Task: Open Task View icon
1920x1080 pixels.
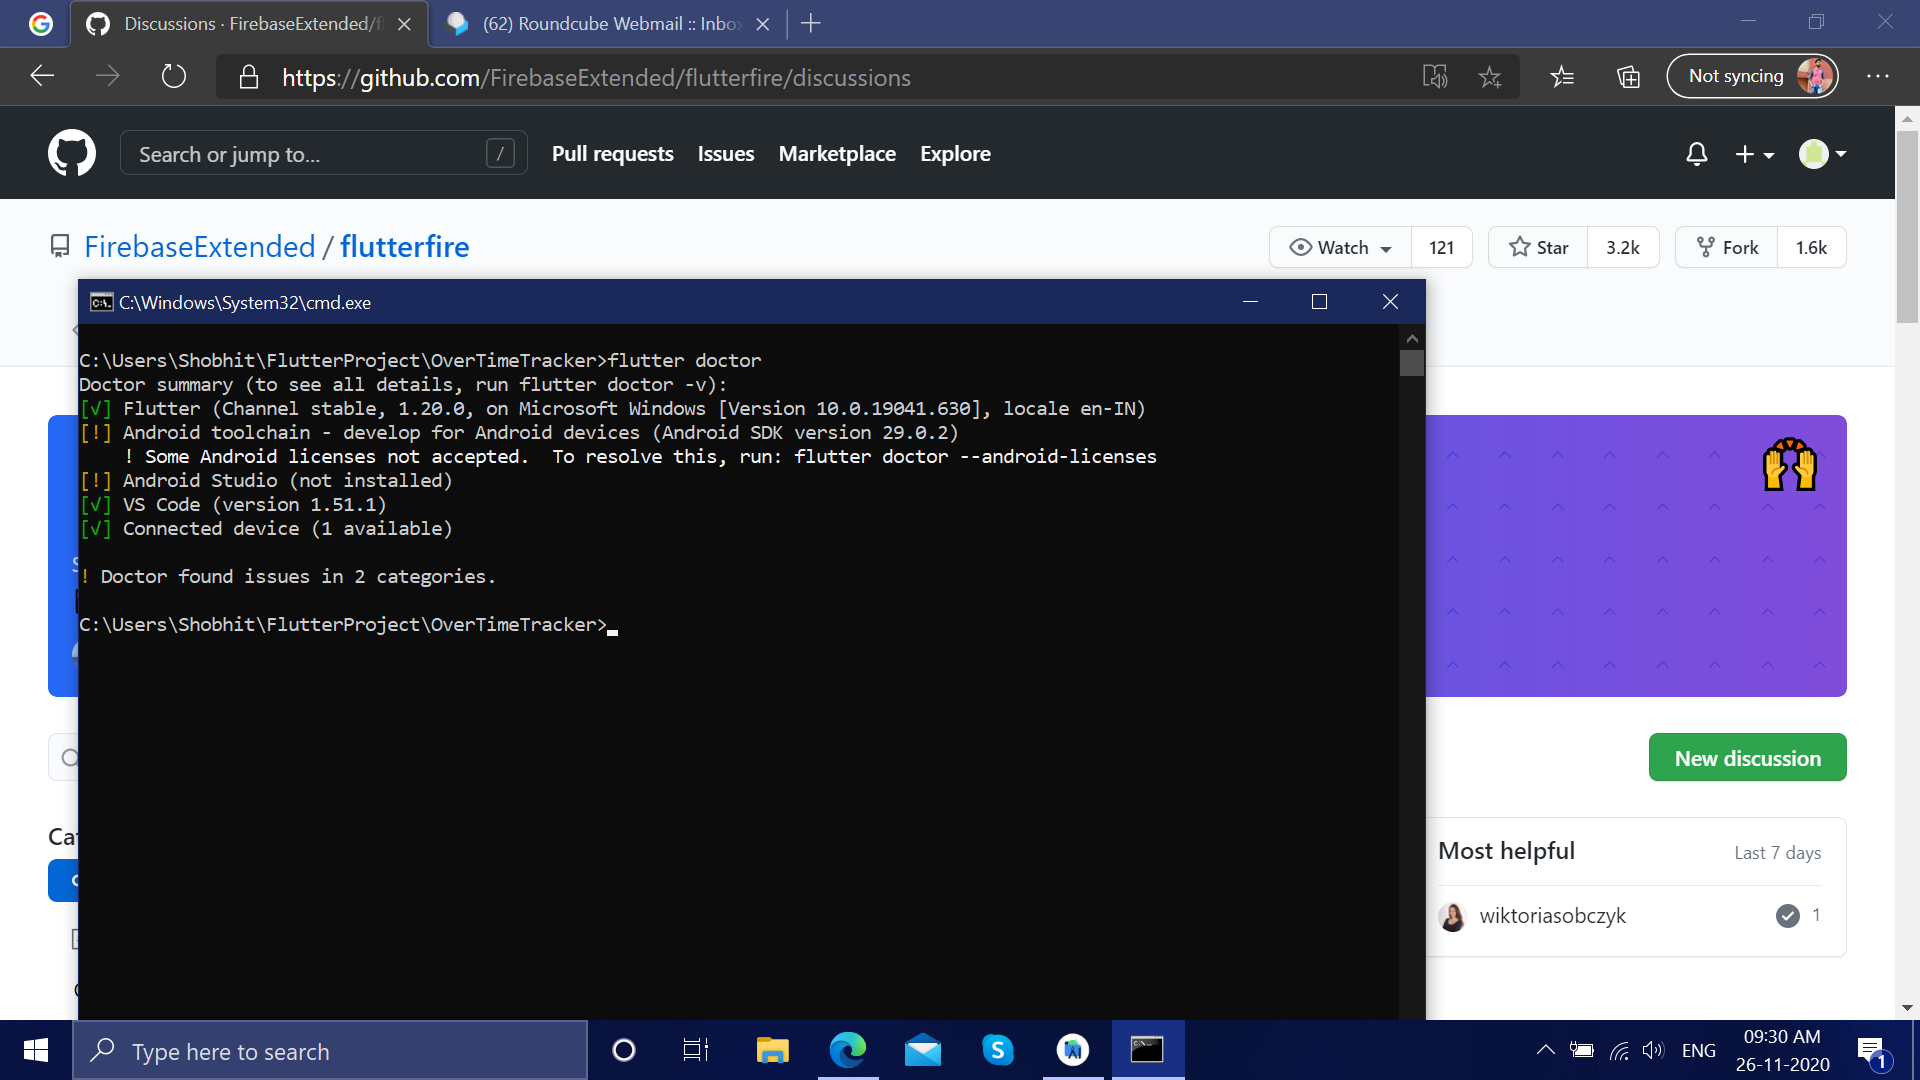Action: click(696, 1050)
